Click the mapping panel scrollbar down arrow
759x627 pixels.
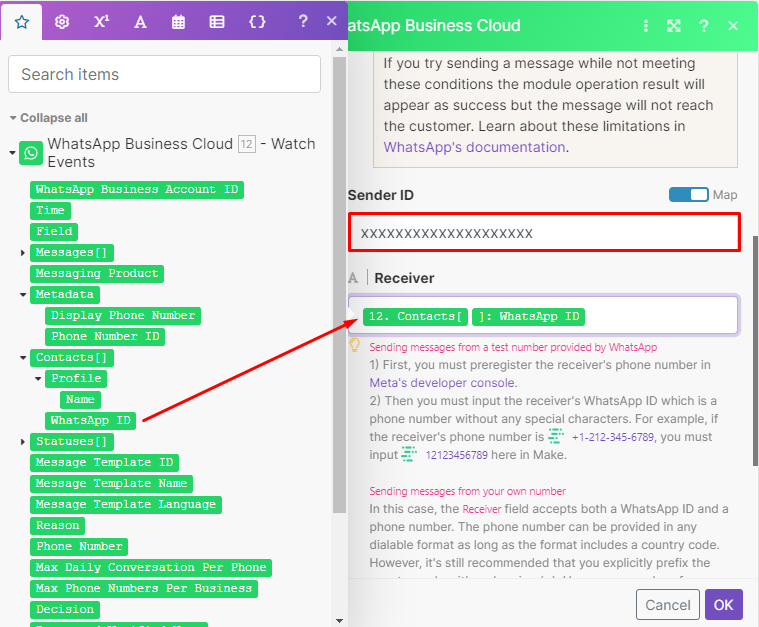tap(339, 620)
